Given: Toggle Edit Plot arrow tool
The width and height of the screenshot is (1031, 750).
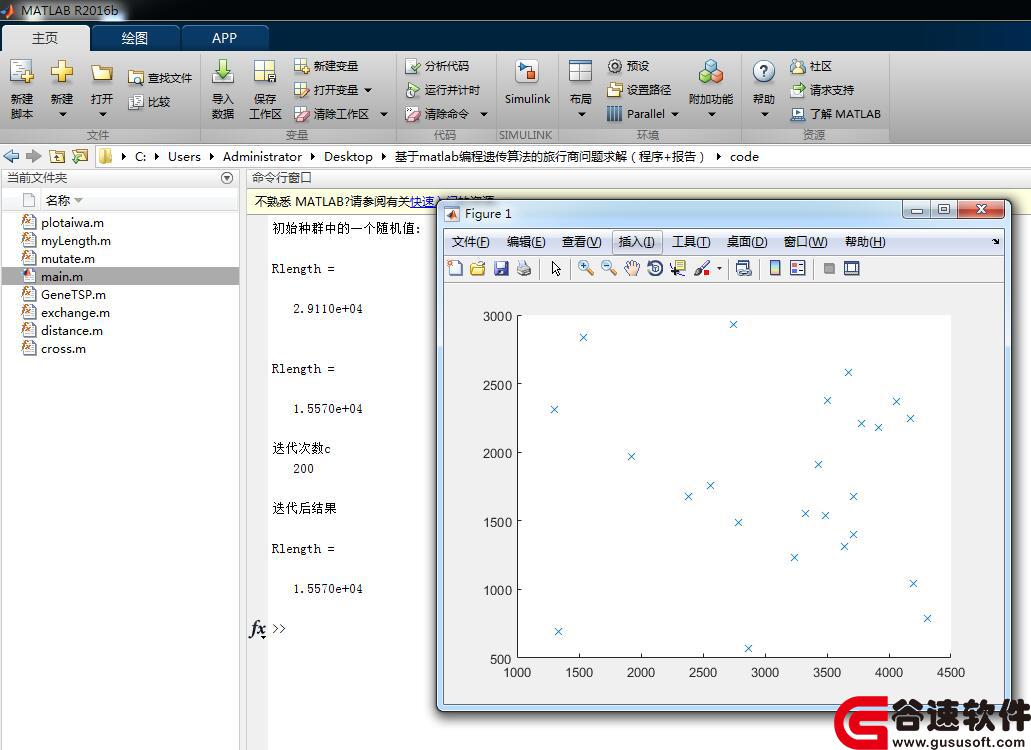Looking at the screenshot, I should [556, 268].
